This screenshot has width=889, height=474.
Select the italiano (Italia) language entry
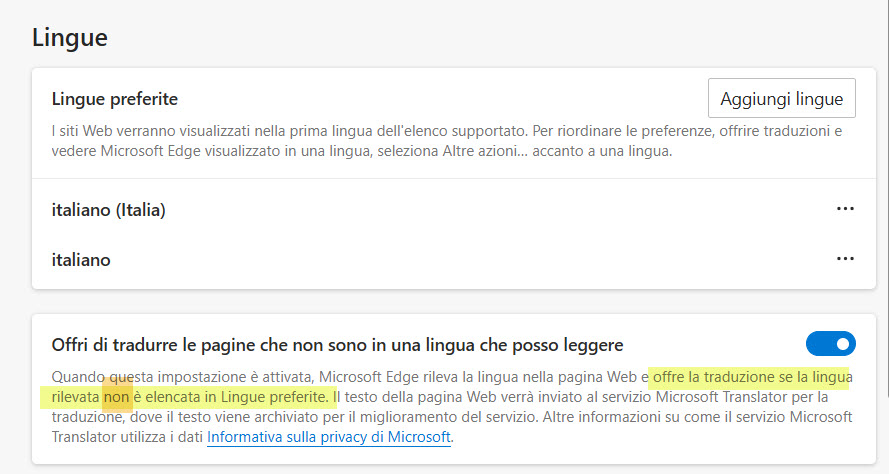108,210
